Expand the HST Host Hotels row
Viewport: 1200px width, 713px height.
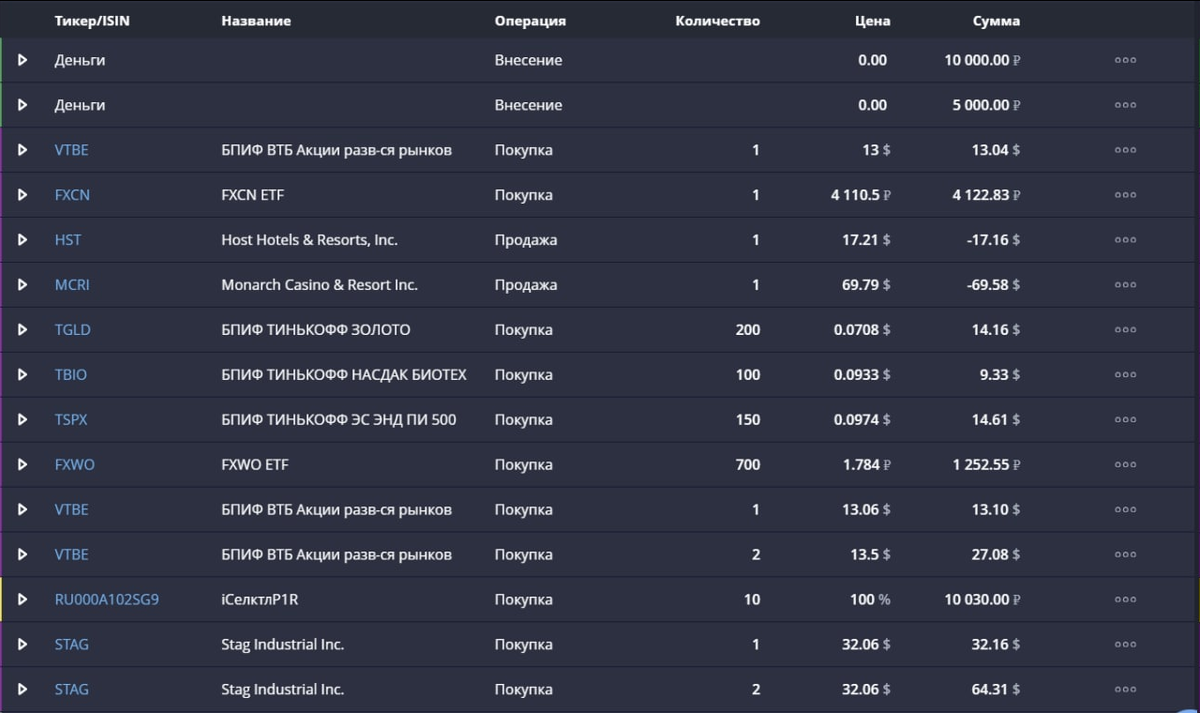pyautogui.click(x=23, y=240)
